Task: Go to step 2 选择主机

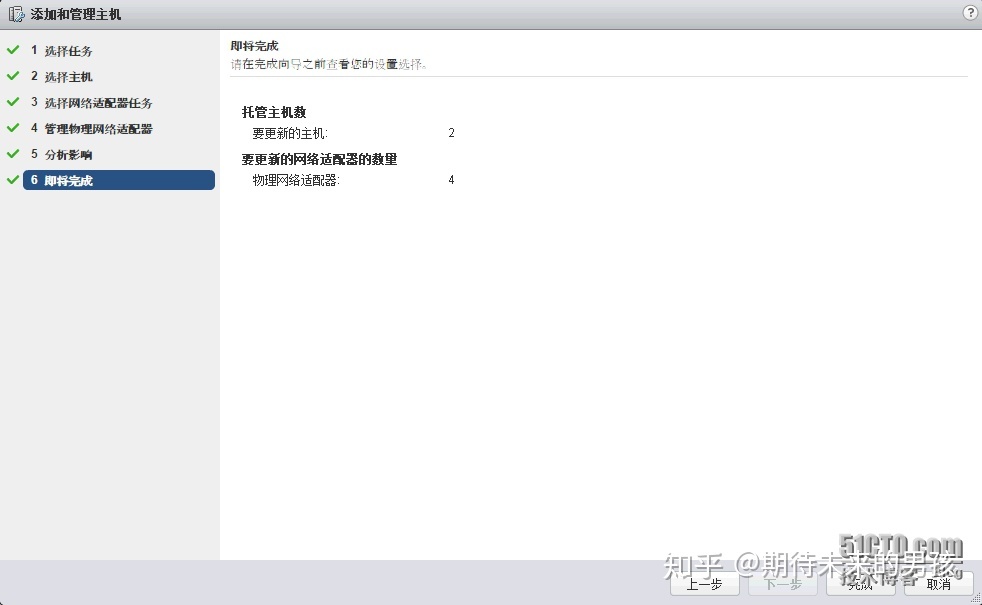Action: tap(61, 76)
